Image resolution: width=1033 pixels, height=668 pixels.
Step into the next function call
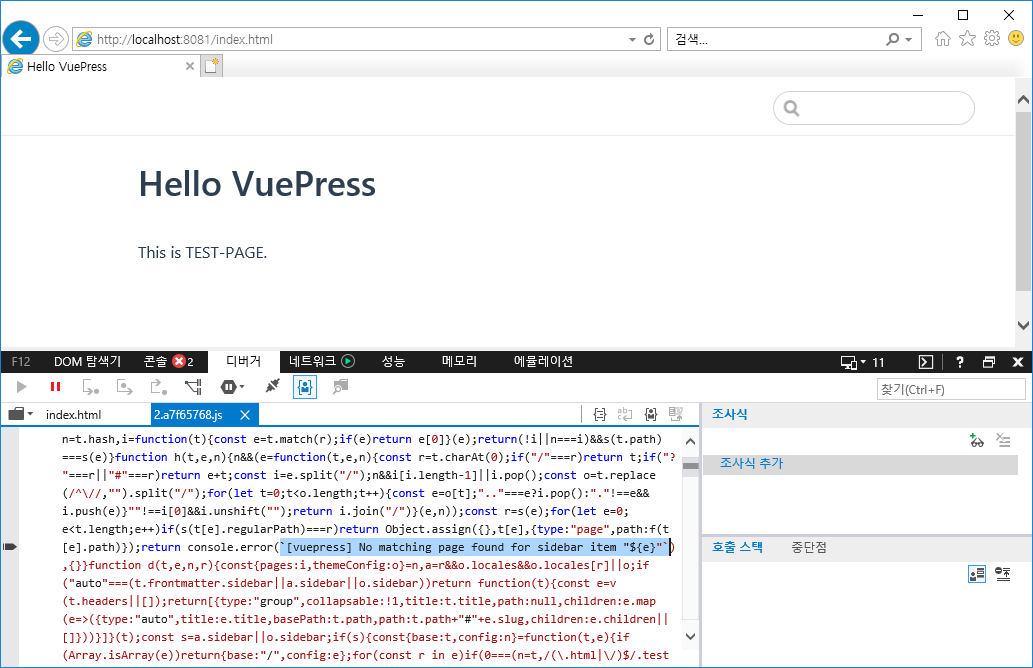coord(90,388)
